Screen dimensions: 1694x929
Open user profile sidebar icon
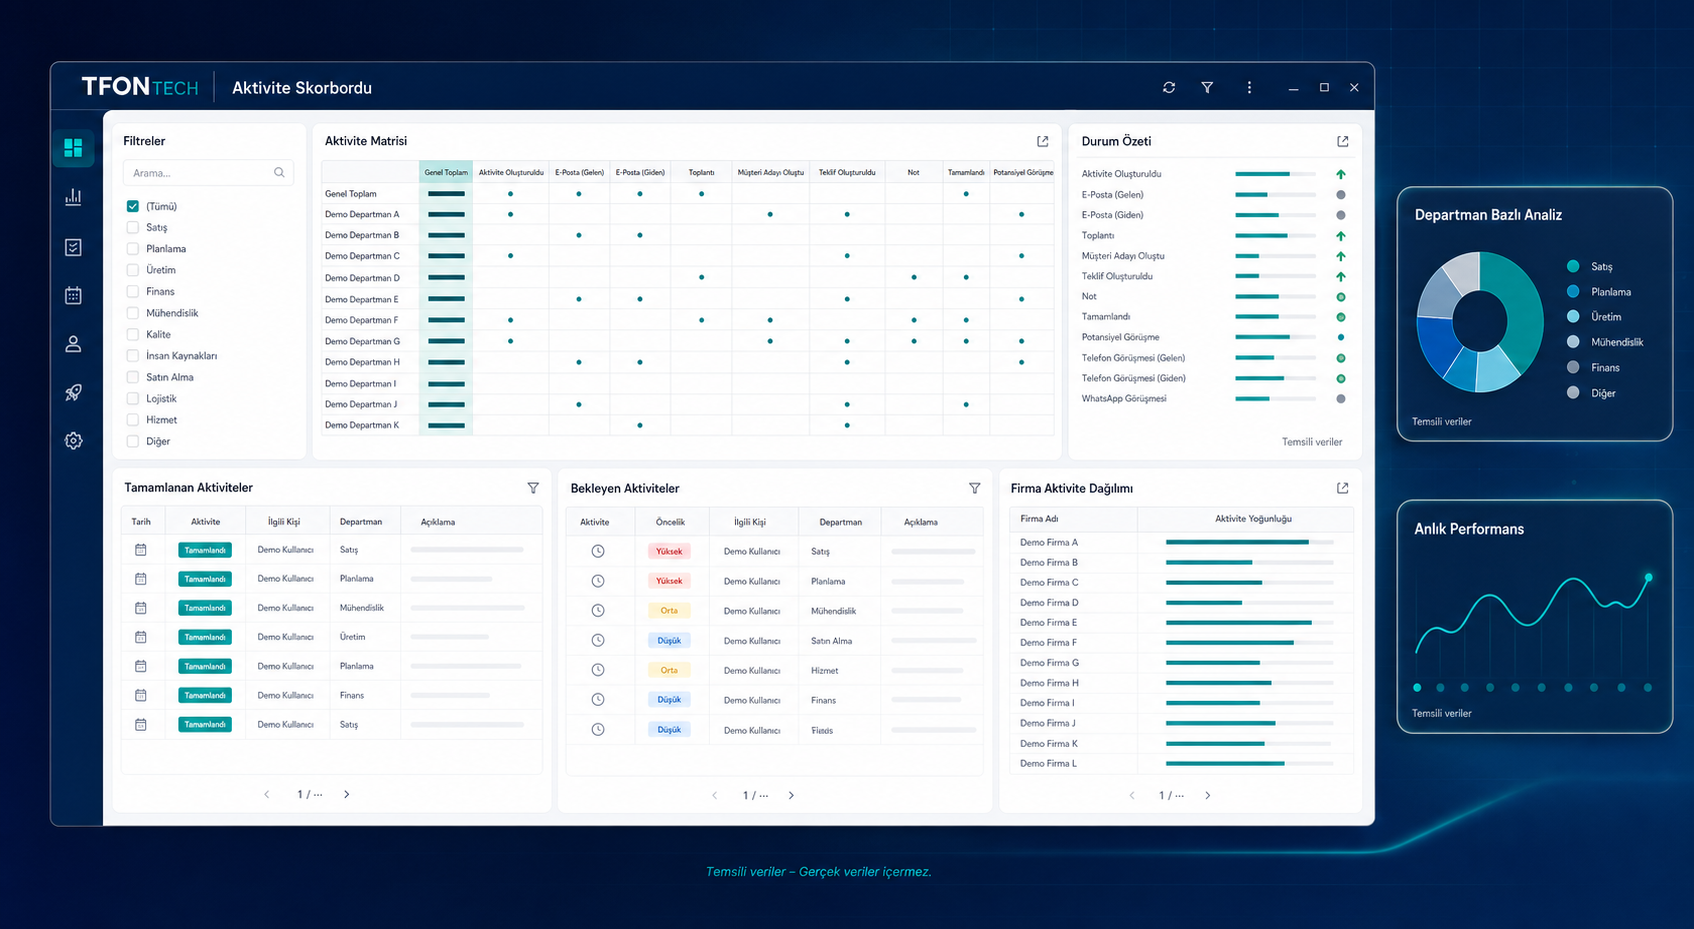coord(73,344)
